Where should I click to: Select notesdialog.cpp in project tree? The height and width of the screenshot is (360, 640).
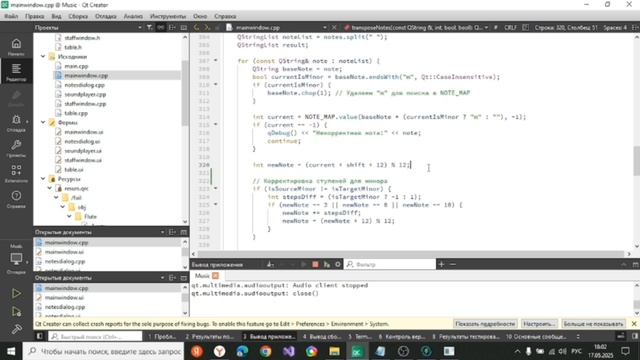point(84,85)
